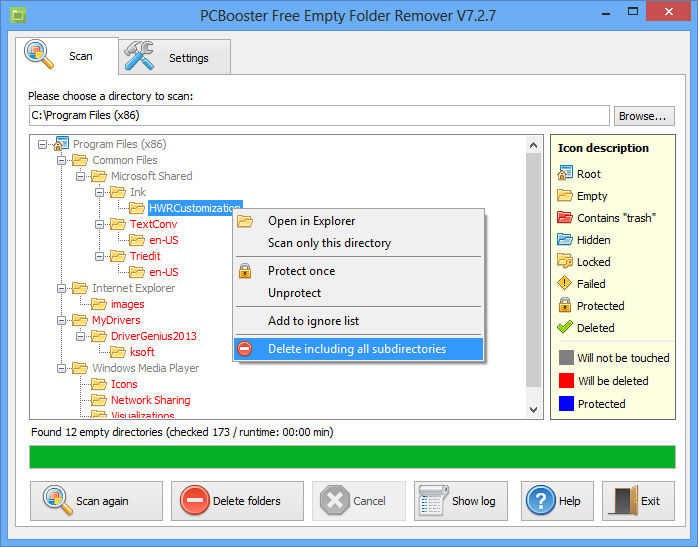Click the Windows Media Player folder icon
The height and width of the screenshot is (547, 698).
click(80, 368)
